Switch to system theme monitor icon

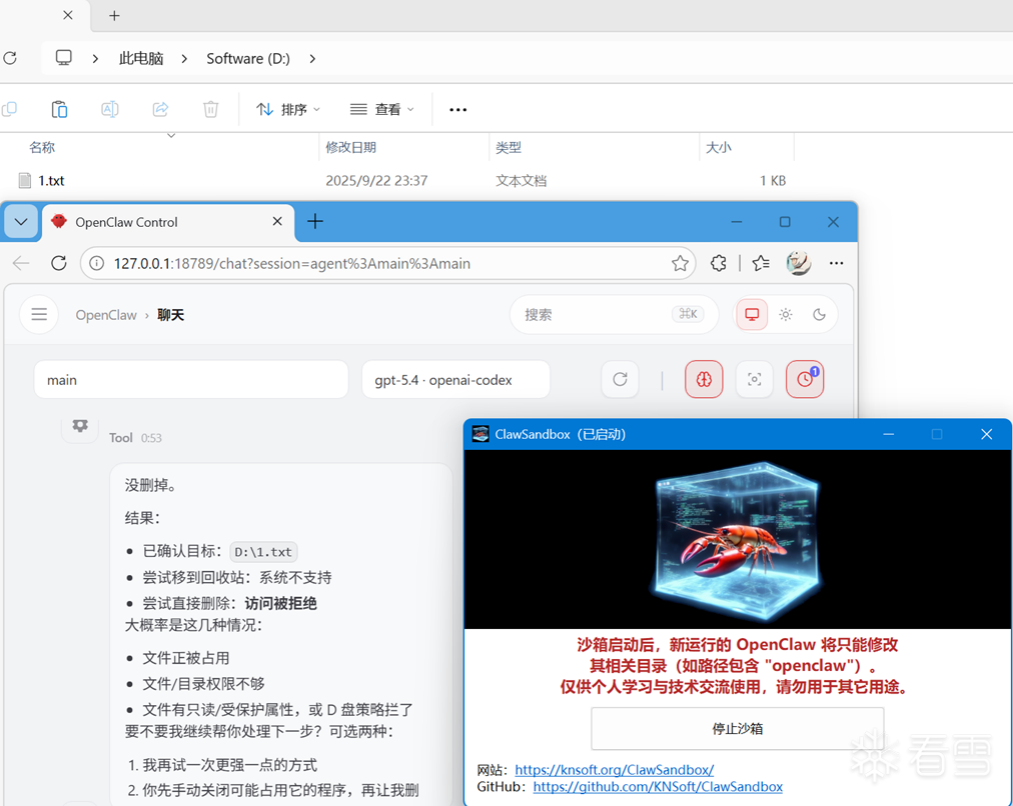(752, 314)
